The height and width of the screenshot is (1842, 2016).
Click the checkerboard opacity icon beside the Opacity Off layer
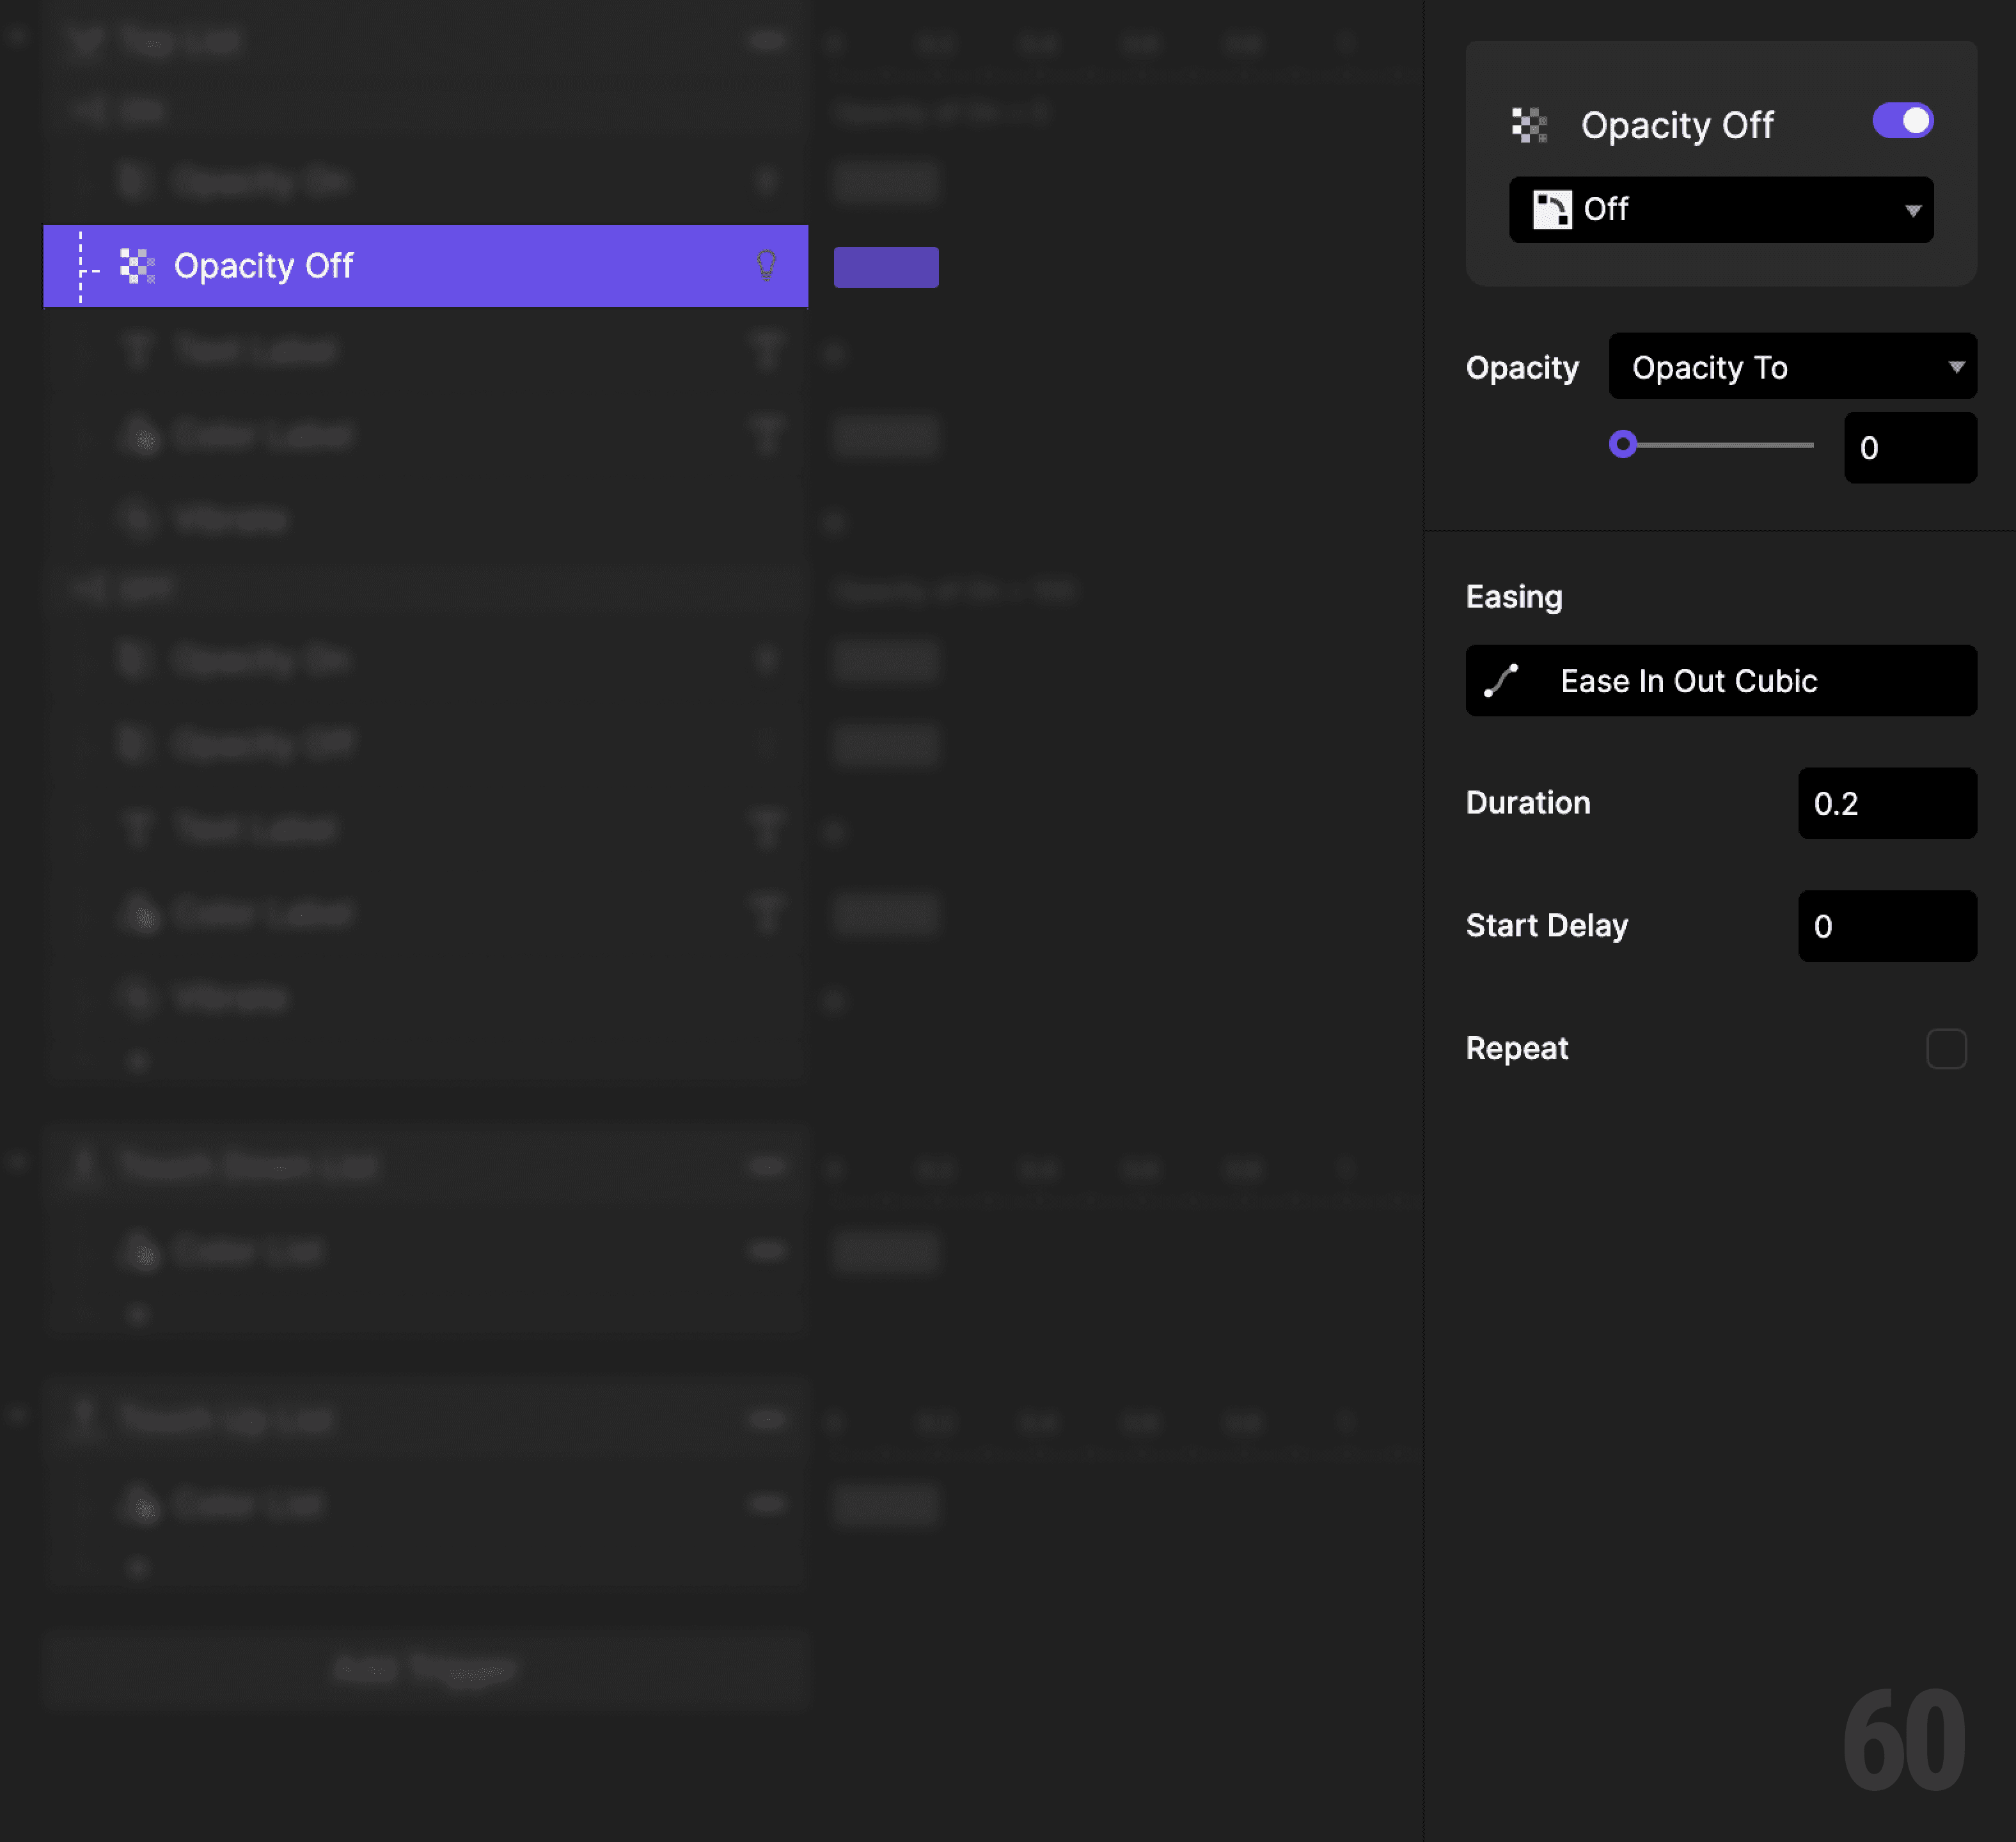coord(138,266)
